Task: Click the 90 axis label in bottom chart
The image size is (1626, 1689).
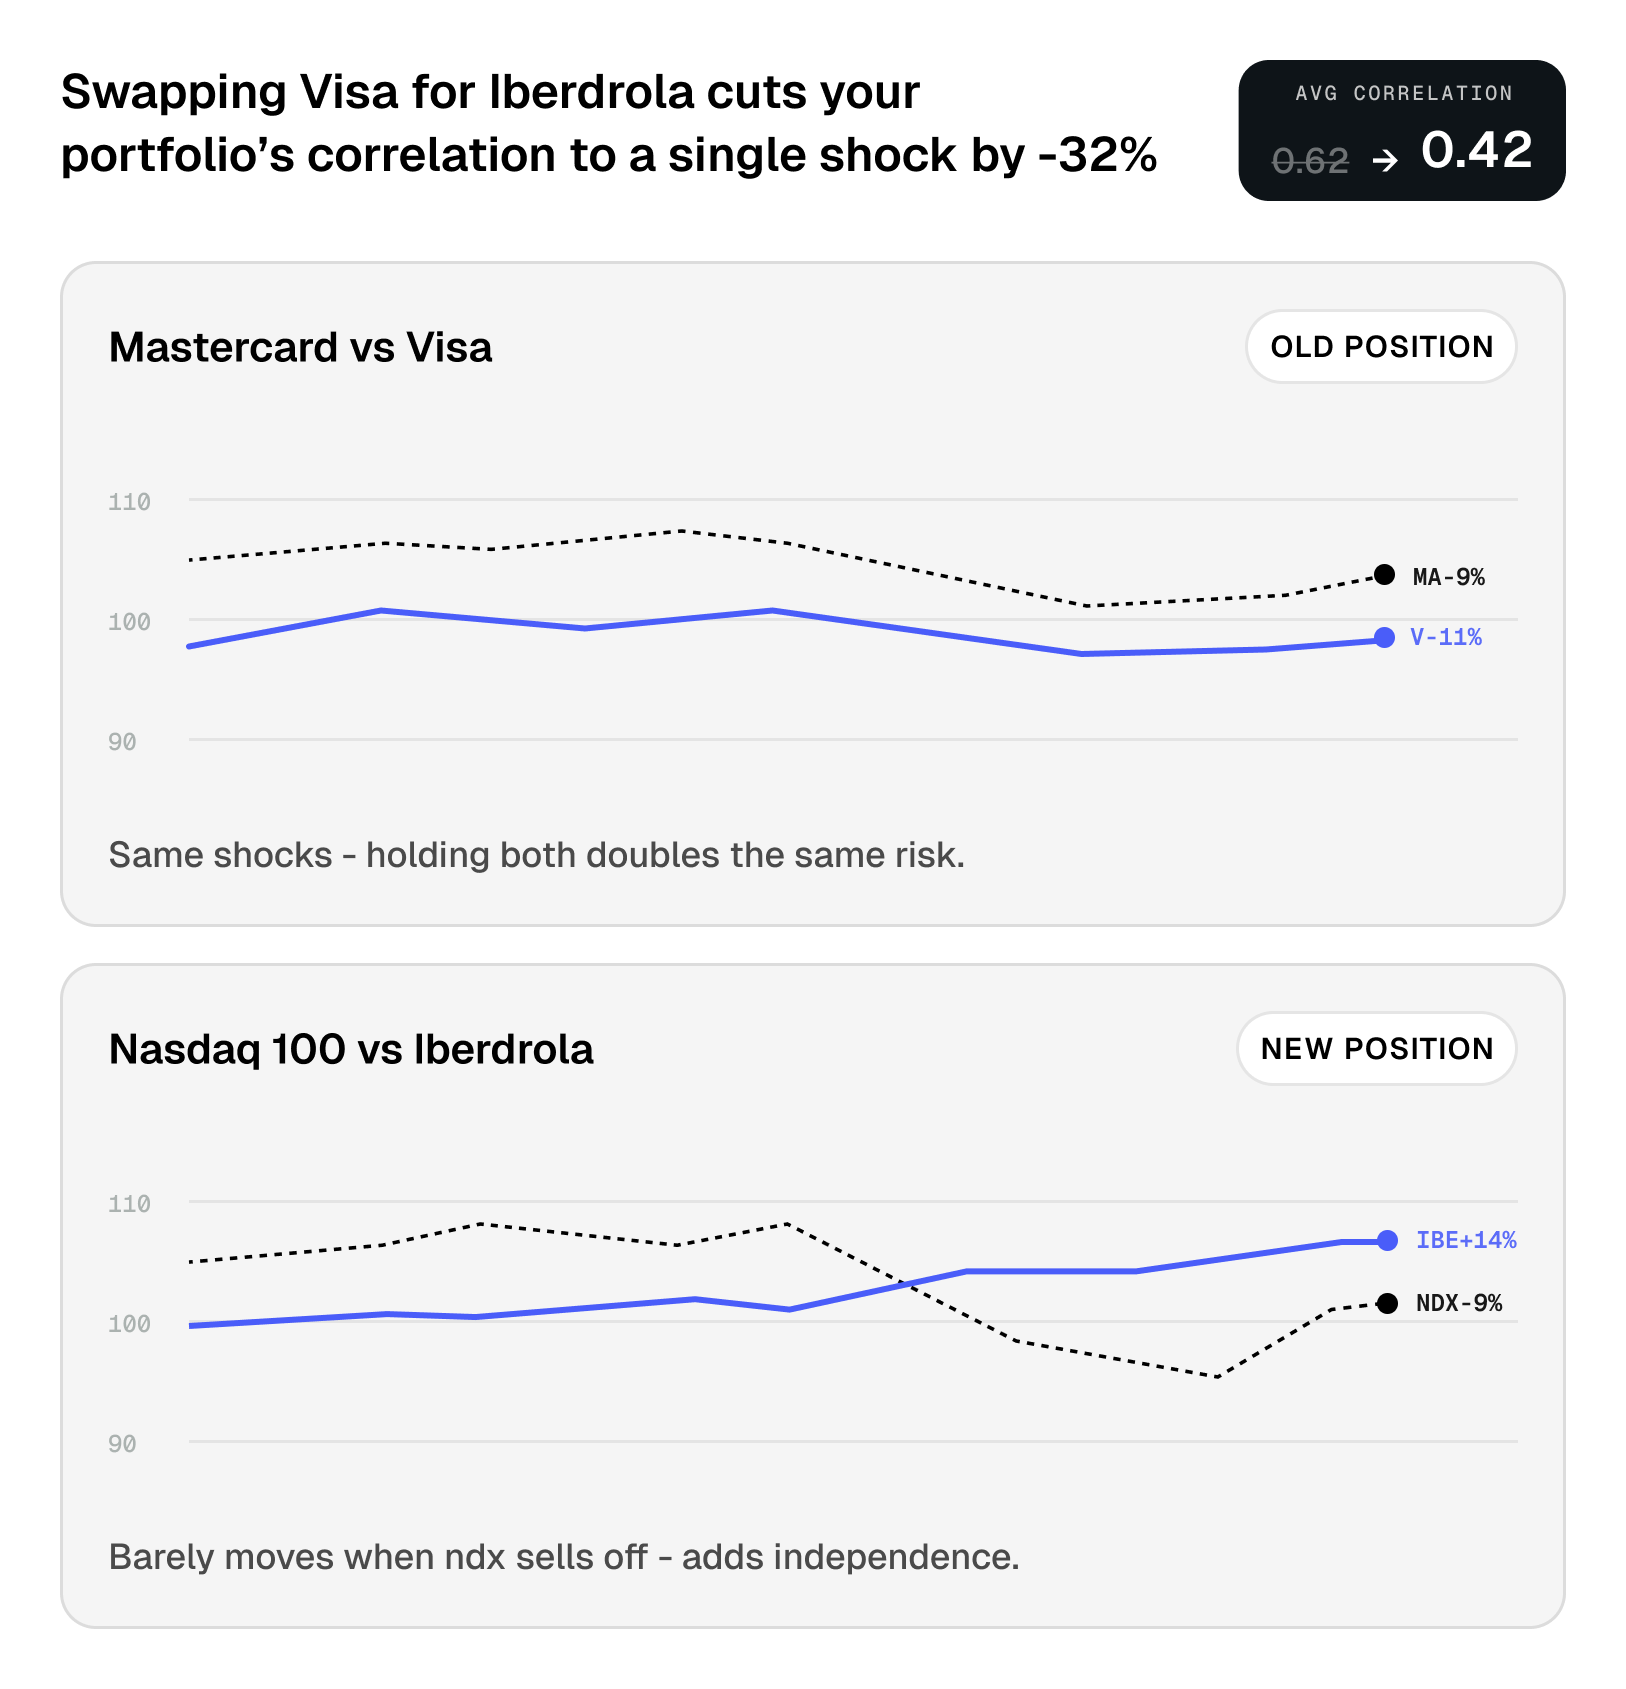Action: pos(122,1444)
